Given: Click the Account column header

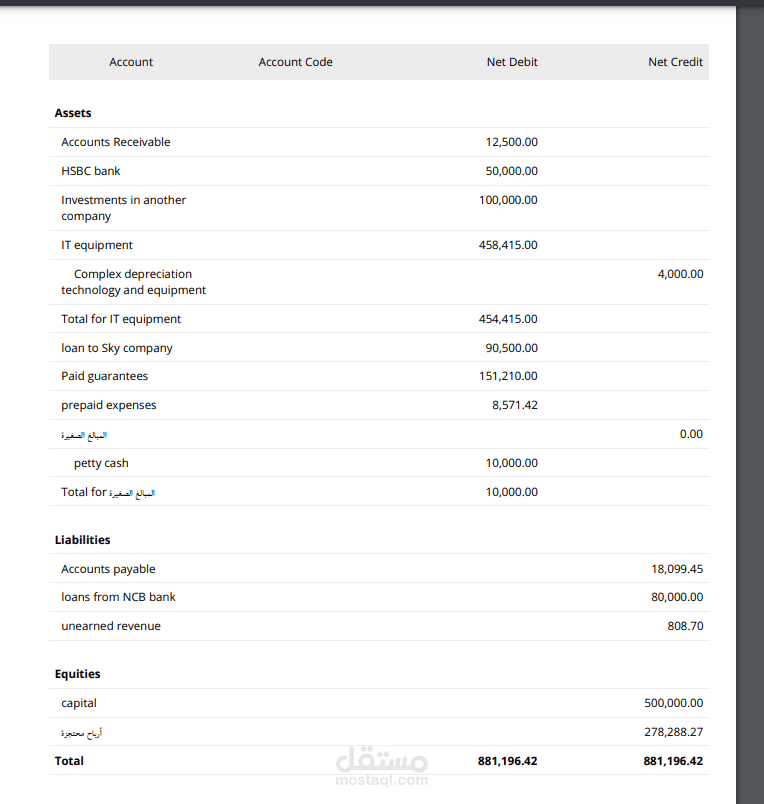Looking at the screenshot, I should point(131,62).
